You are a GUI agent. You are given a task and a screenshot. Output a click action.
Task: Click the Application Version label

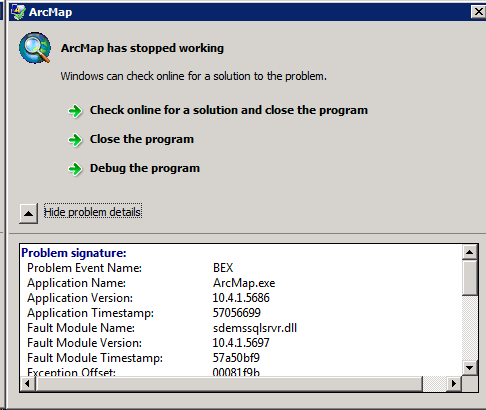tap(80, 298)
